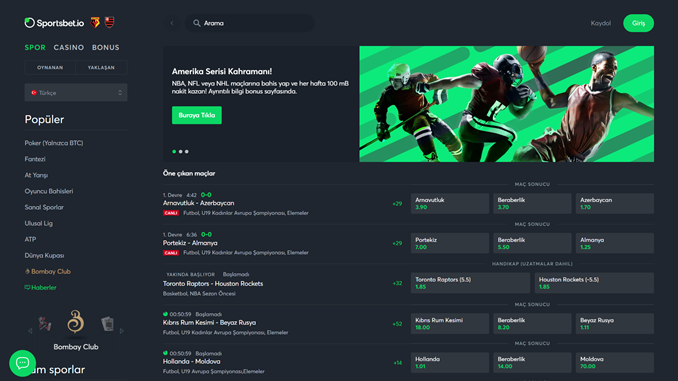Show previous item in casino carousel

[30, 331]
